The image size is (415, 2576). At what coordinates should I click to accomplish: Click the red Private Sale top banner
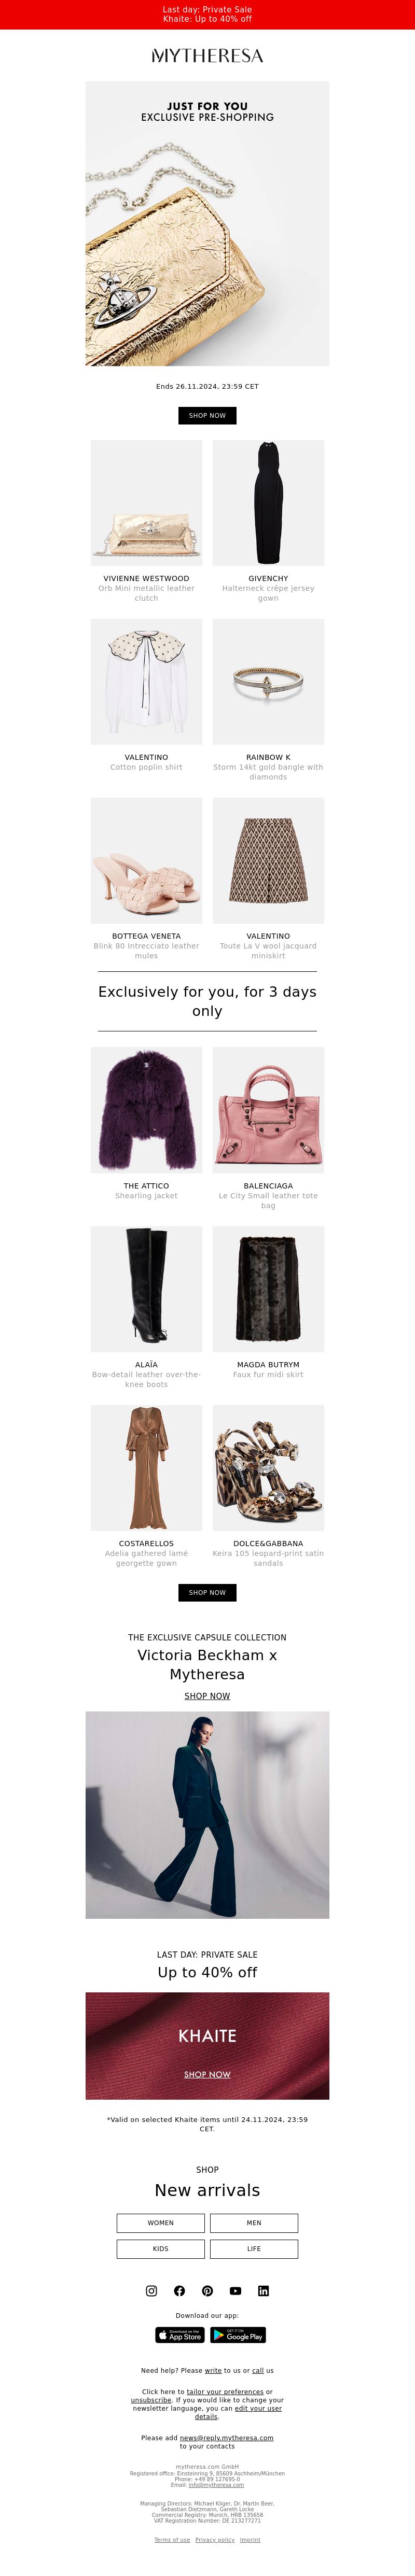207,15
